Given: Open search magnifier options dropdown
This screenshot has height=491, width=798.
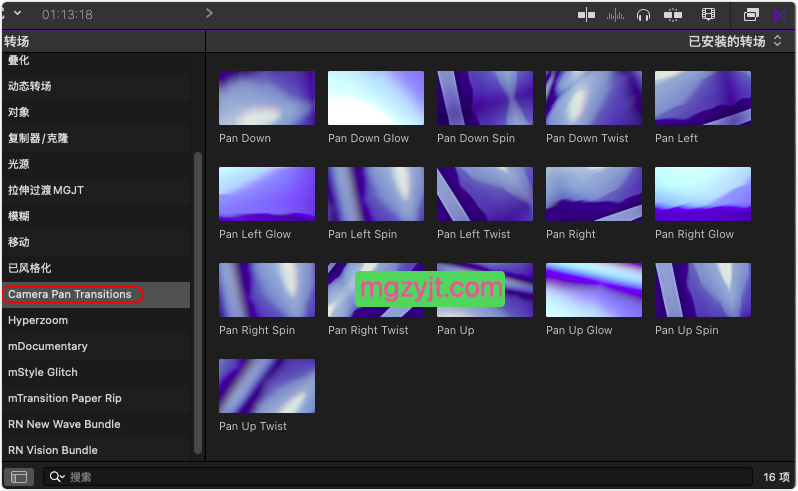Looking at the screenshot, I should coord(57,477).
